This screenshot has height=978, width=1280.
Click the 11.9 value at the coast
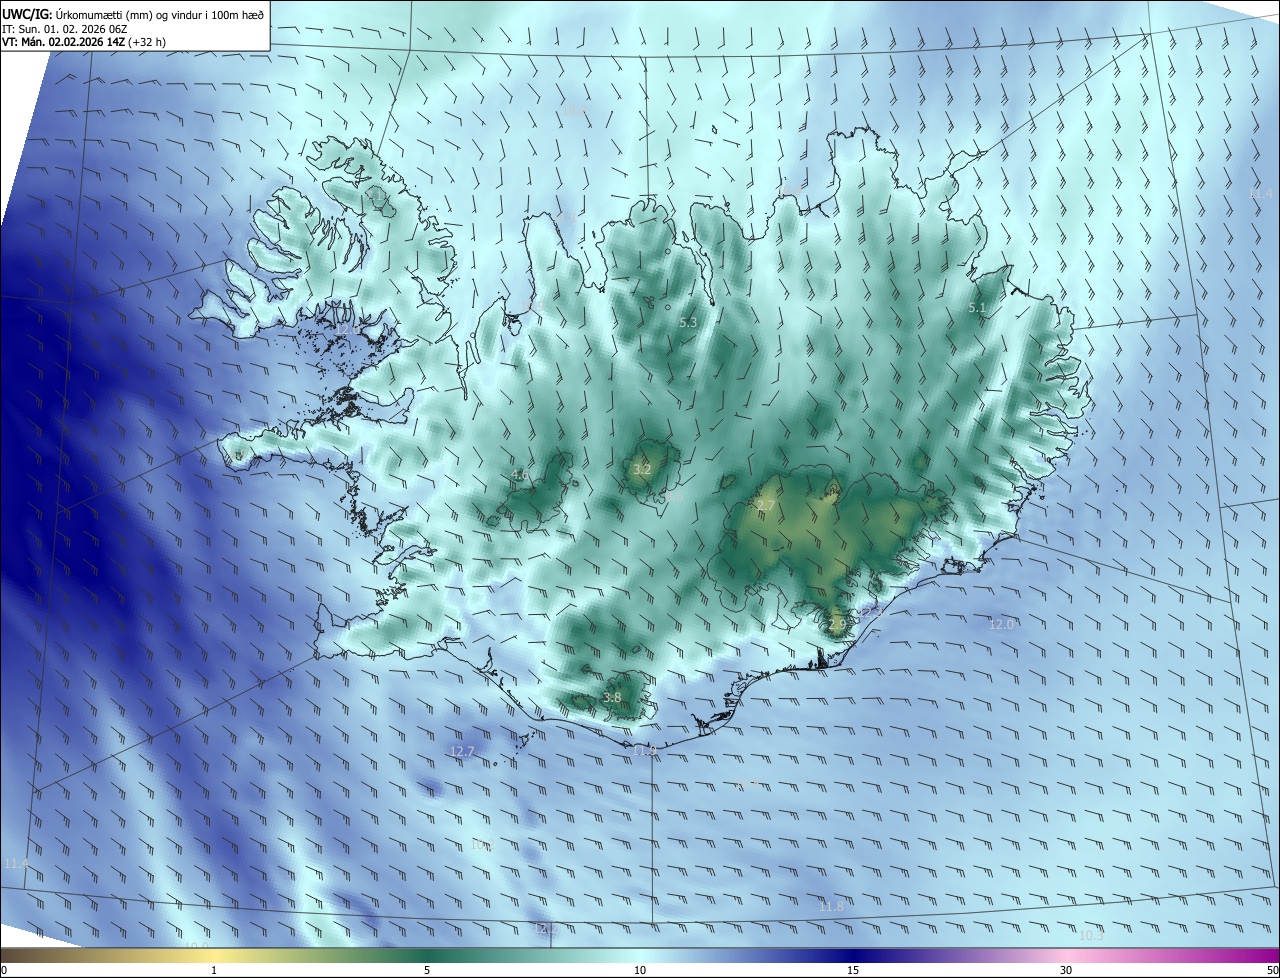click(645, 751)
